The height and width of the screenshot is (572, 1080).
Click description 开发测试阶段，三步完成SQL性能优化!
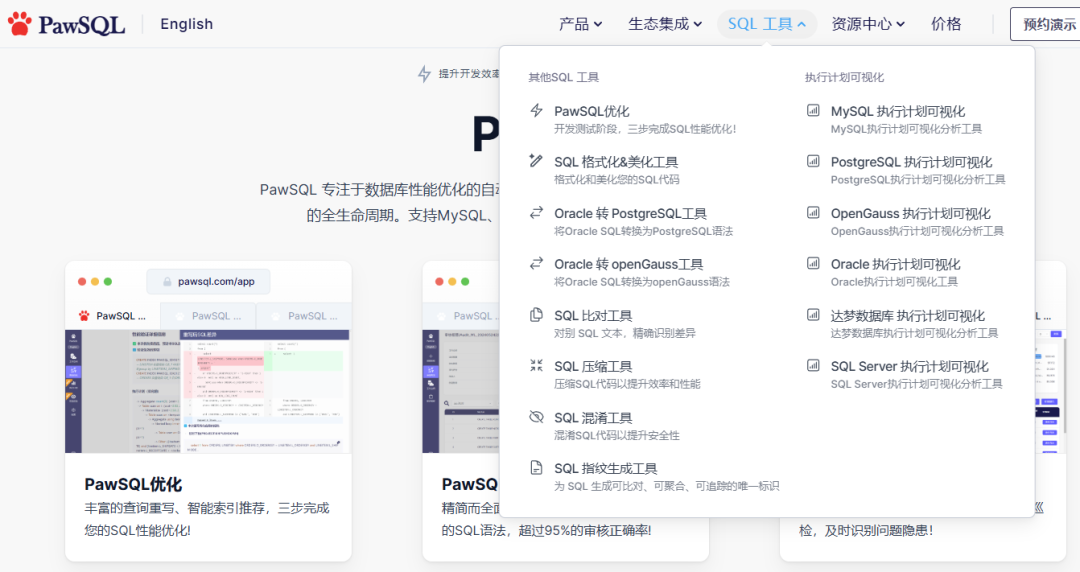pos(645,129)
